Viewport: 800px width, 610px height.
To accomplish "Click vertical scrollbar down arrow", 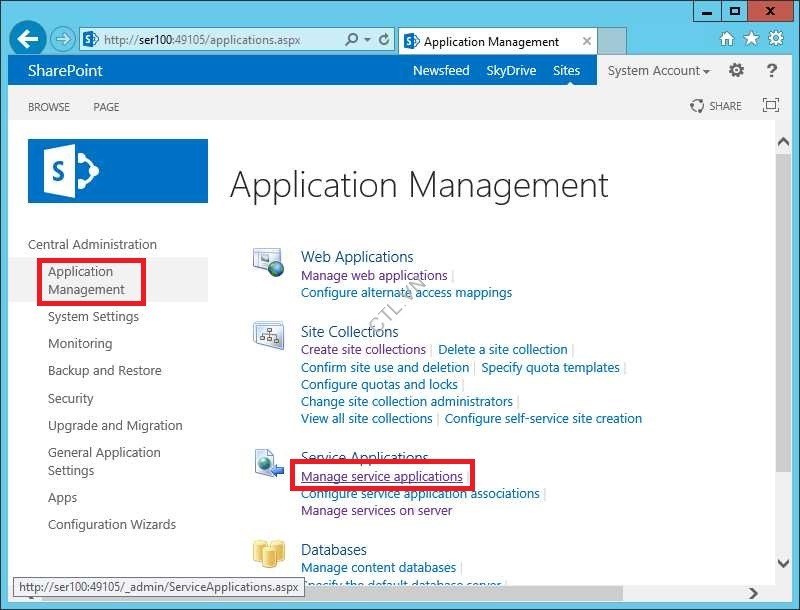I will click(x=783, y=563).
